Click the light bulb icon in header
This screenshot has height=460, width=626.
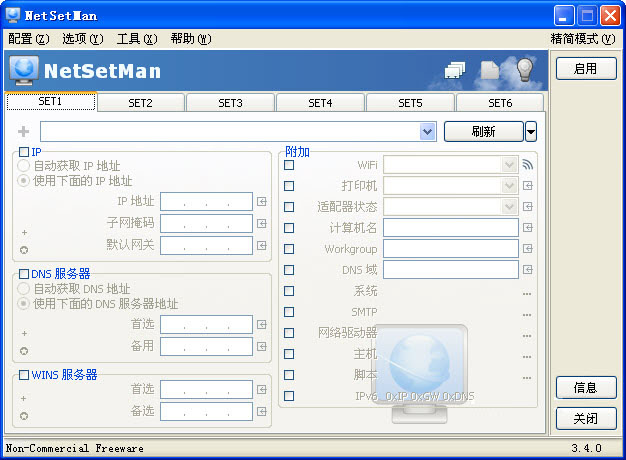525,69
